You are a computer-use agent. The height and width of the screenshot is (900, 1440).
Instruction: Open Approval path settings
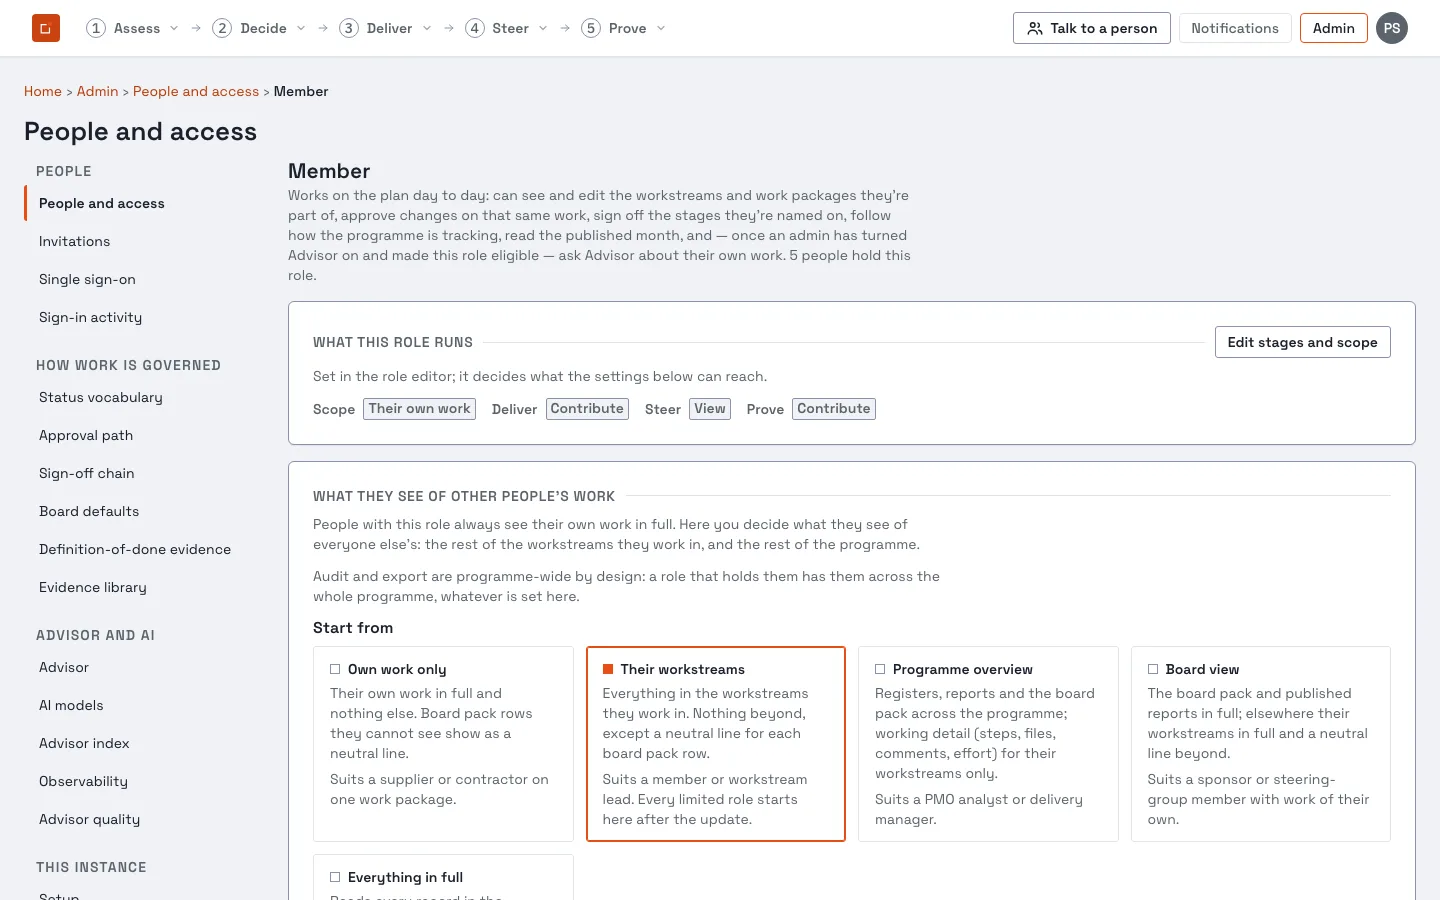(86, 435)
